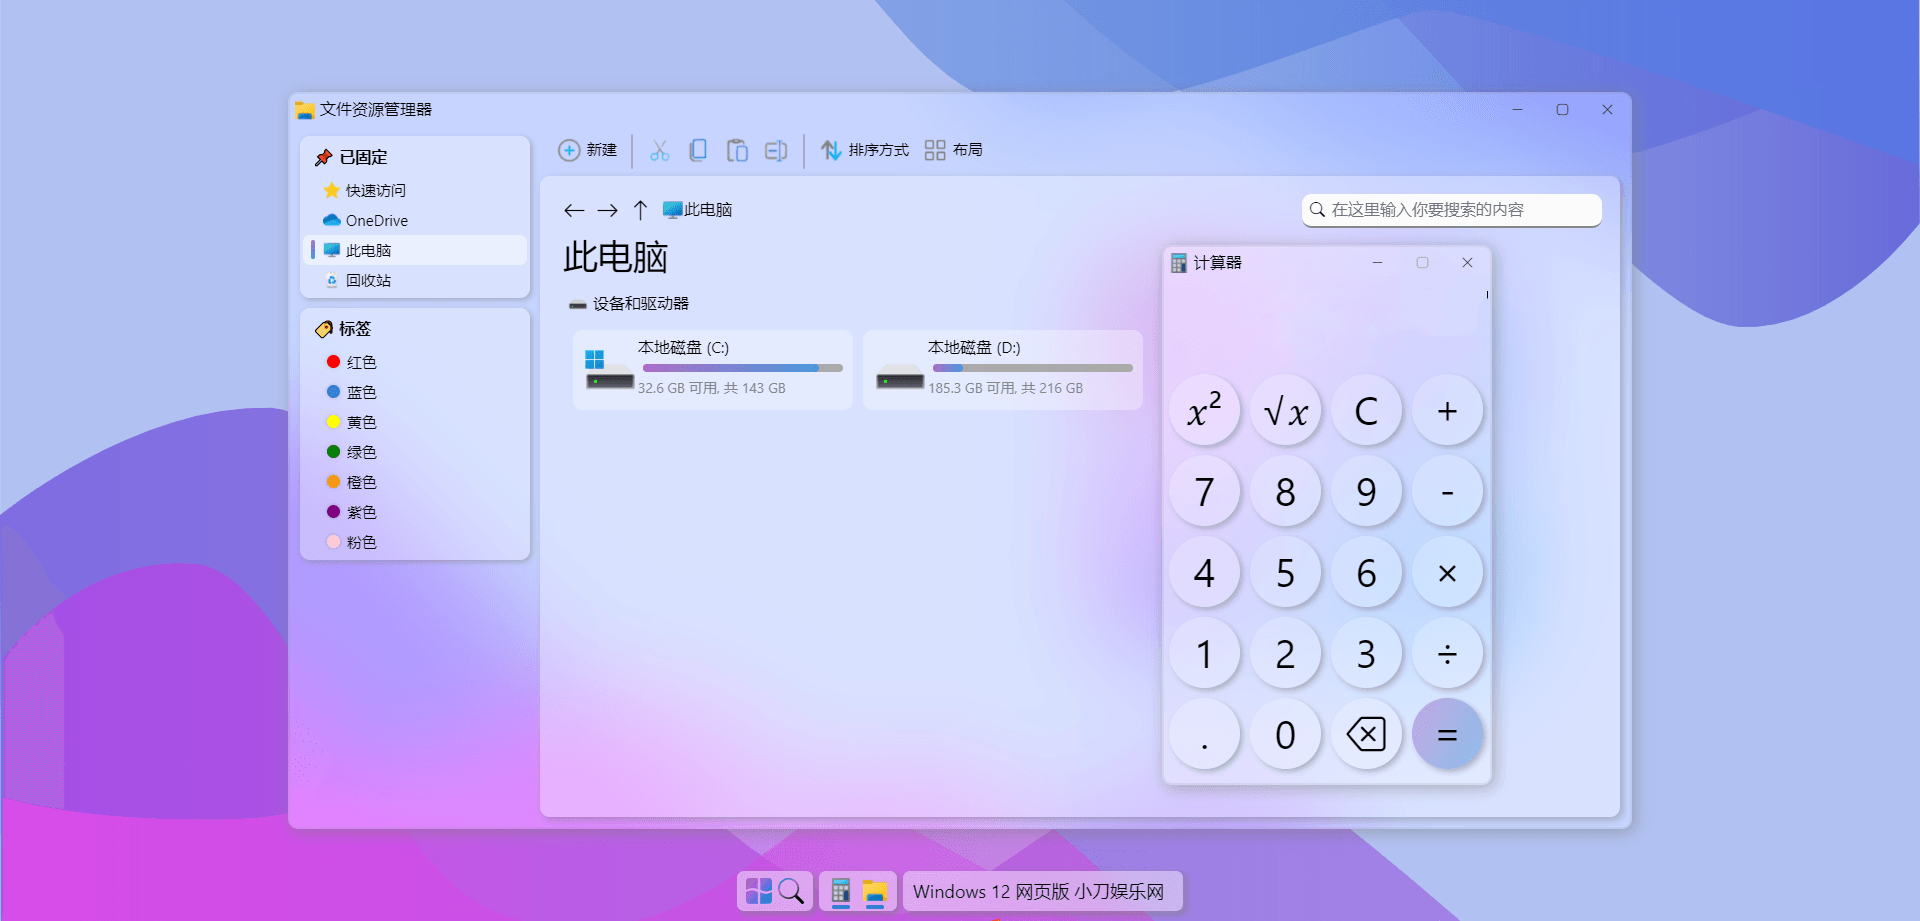Click the back navigation arrow

(x=573, y=210)
